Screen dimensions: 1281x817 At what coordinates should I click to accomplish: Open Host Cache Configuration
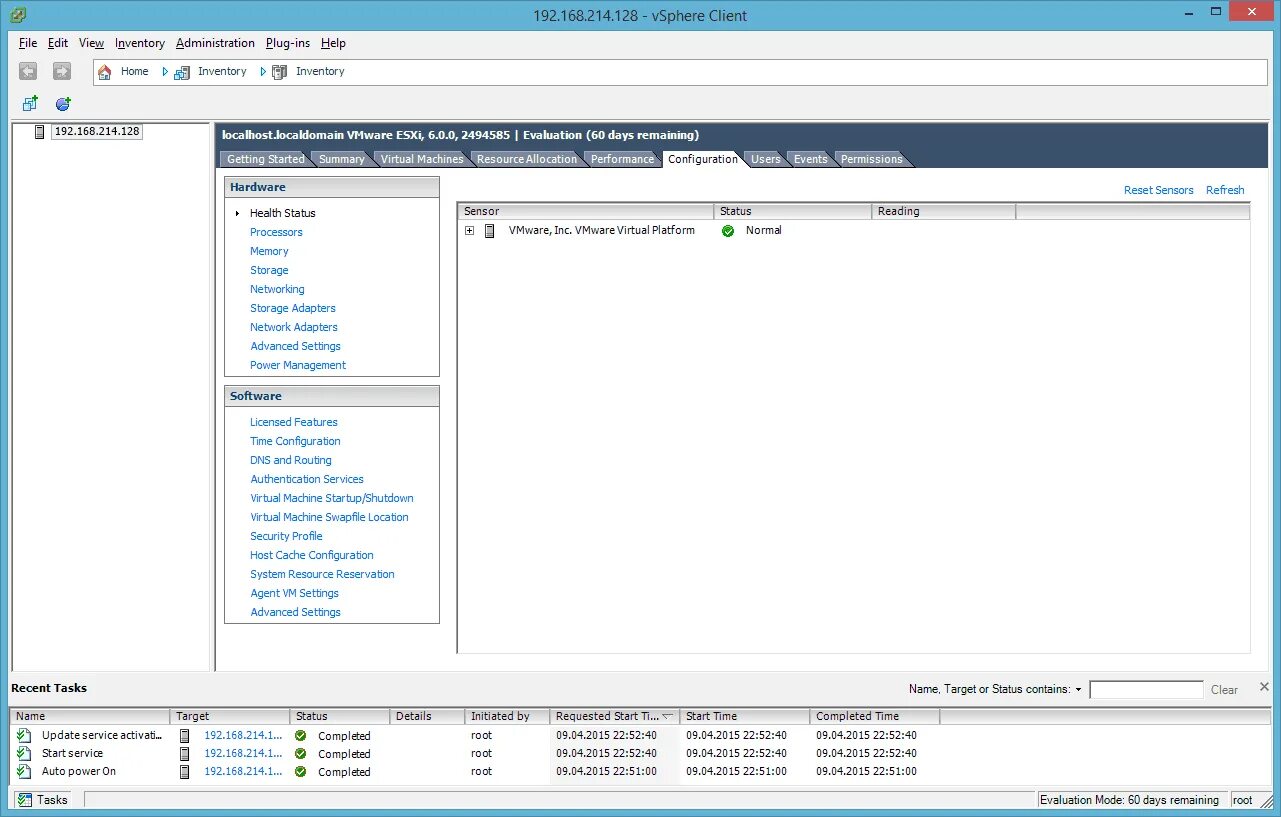(x=312, y=555)
